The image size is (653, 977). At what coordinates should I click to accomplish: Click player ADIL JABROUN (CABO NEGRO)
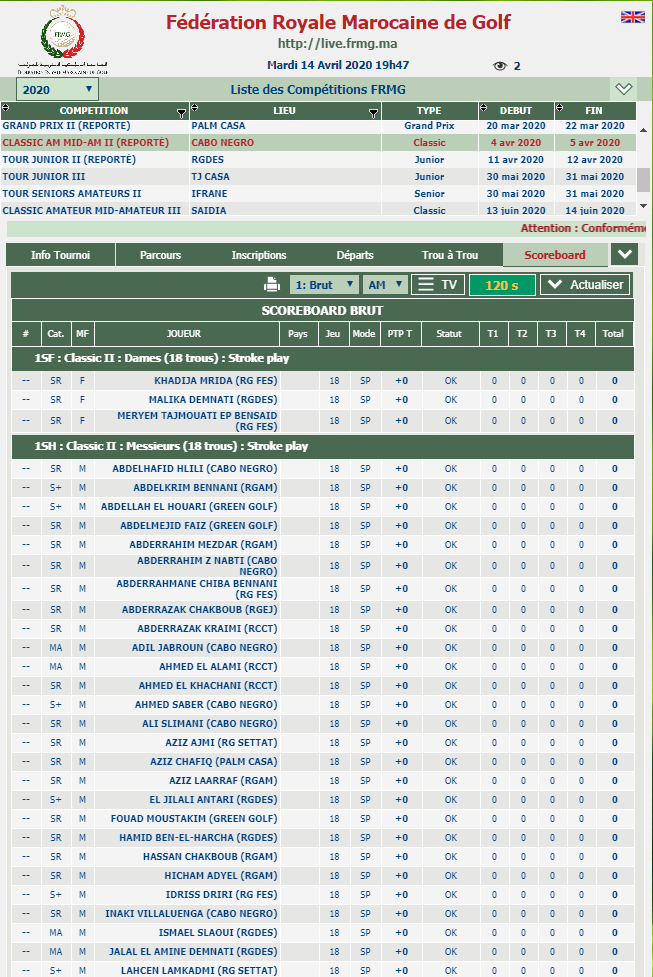(x=204, y=647)
